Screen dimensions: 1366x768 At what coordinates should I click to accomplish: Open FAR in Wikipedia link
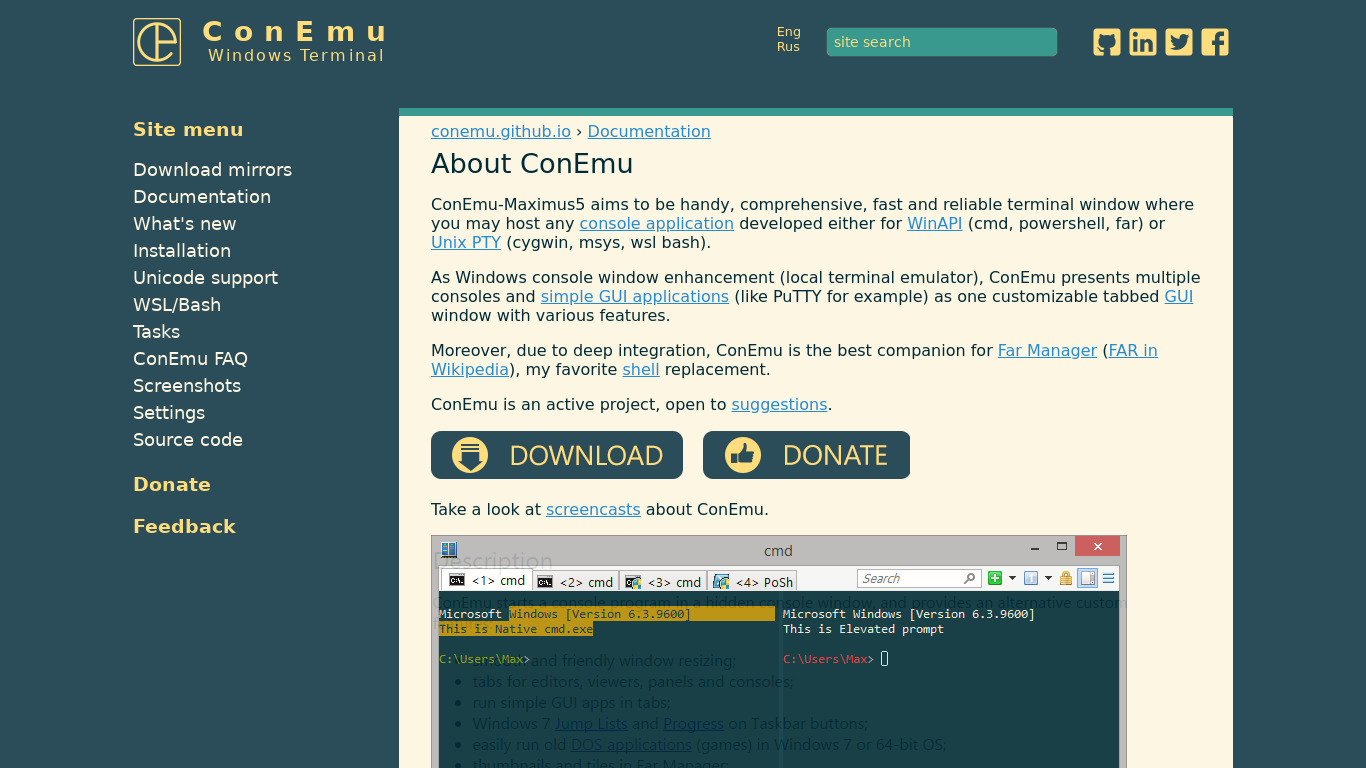pyautogui.click(x=1132, y=351)
